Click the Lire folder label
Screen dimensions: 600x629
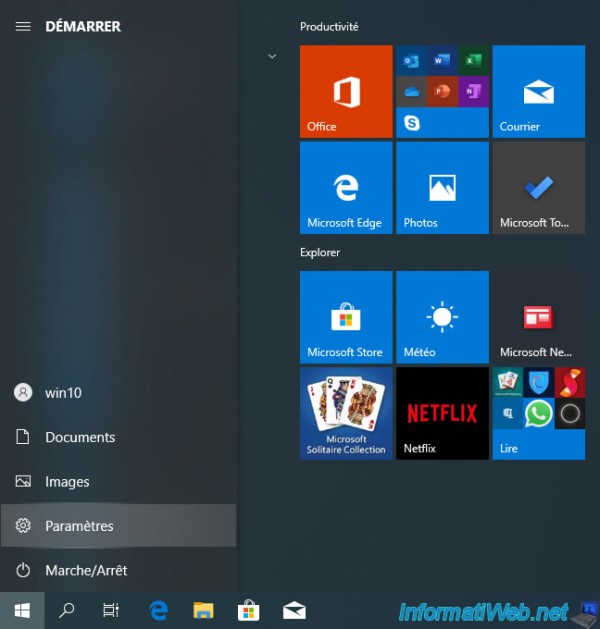[509, 448]
